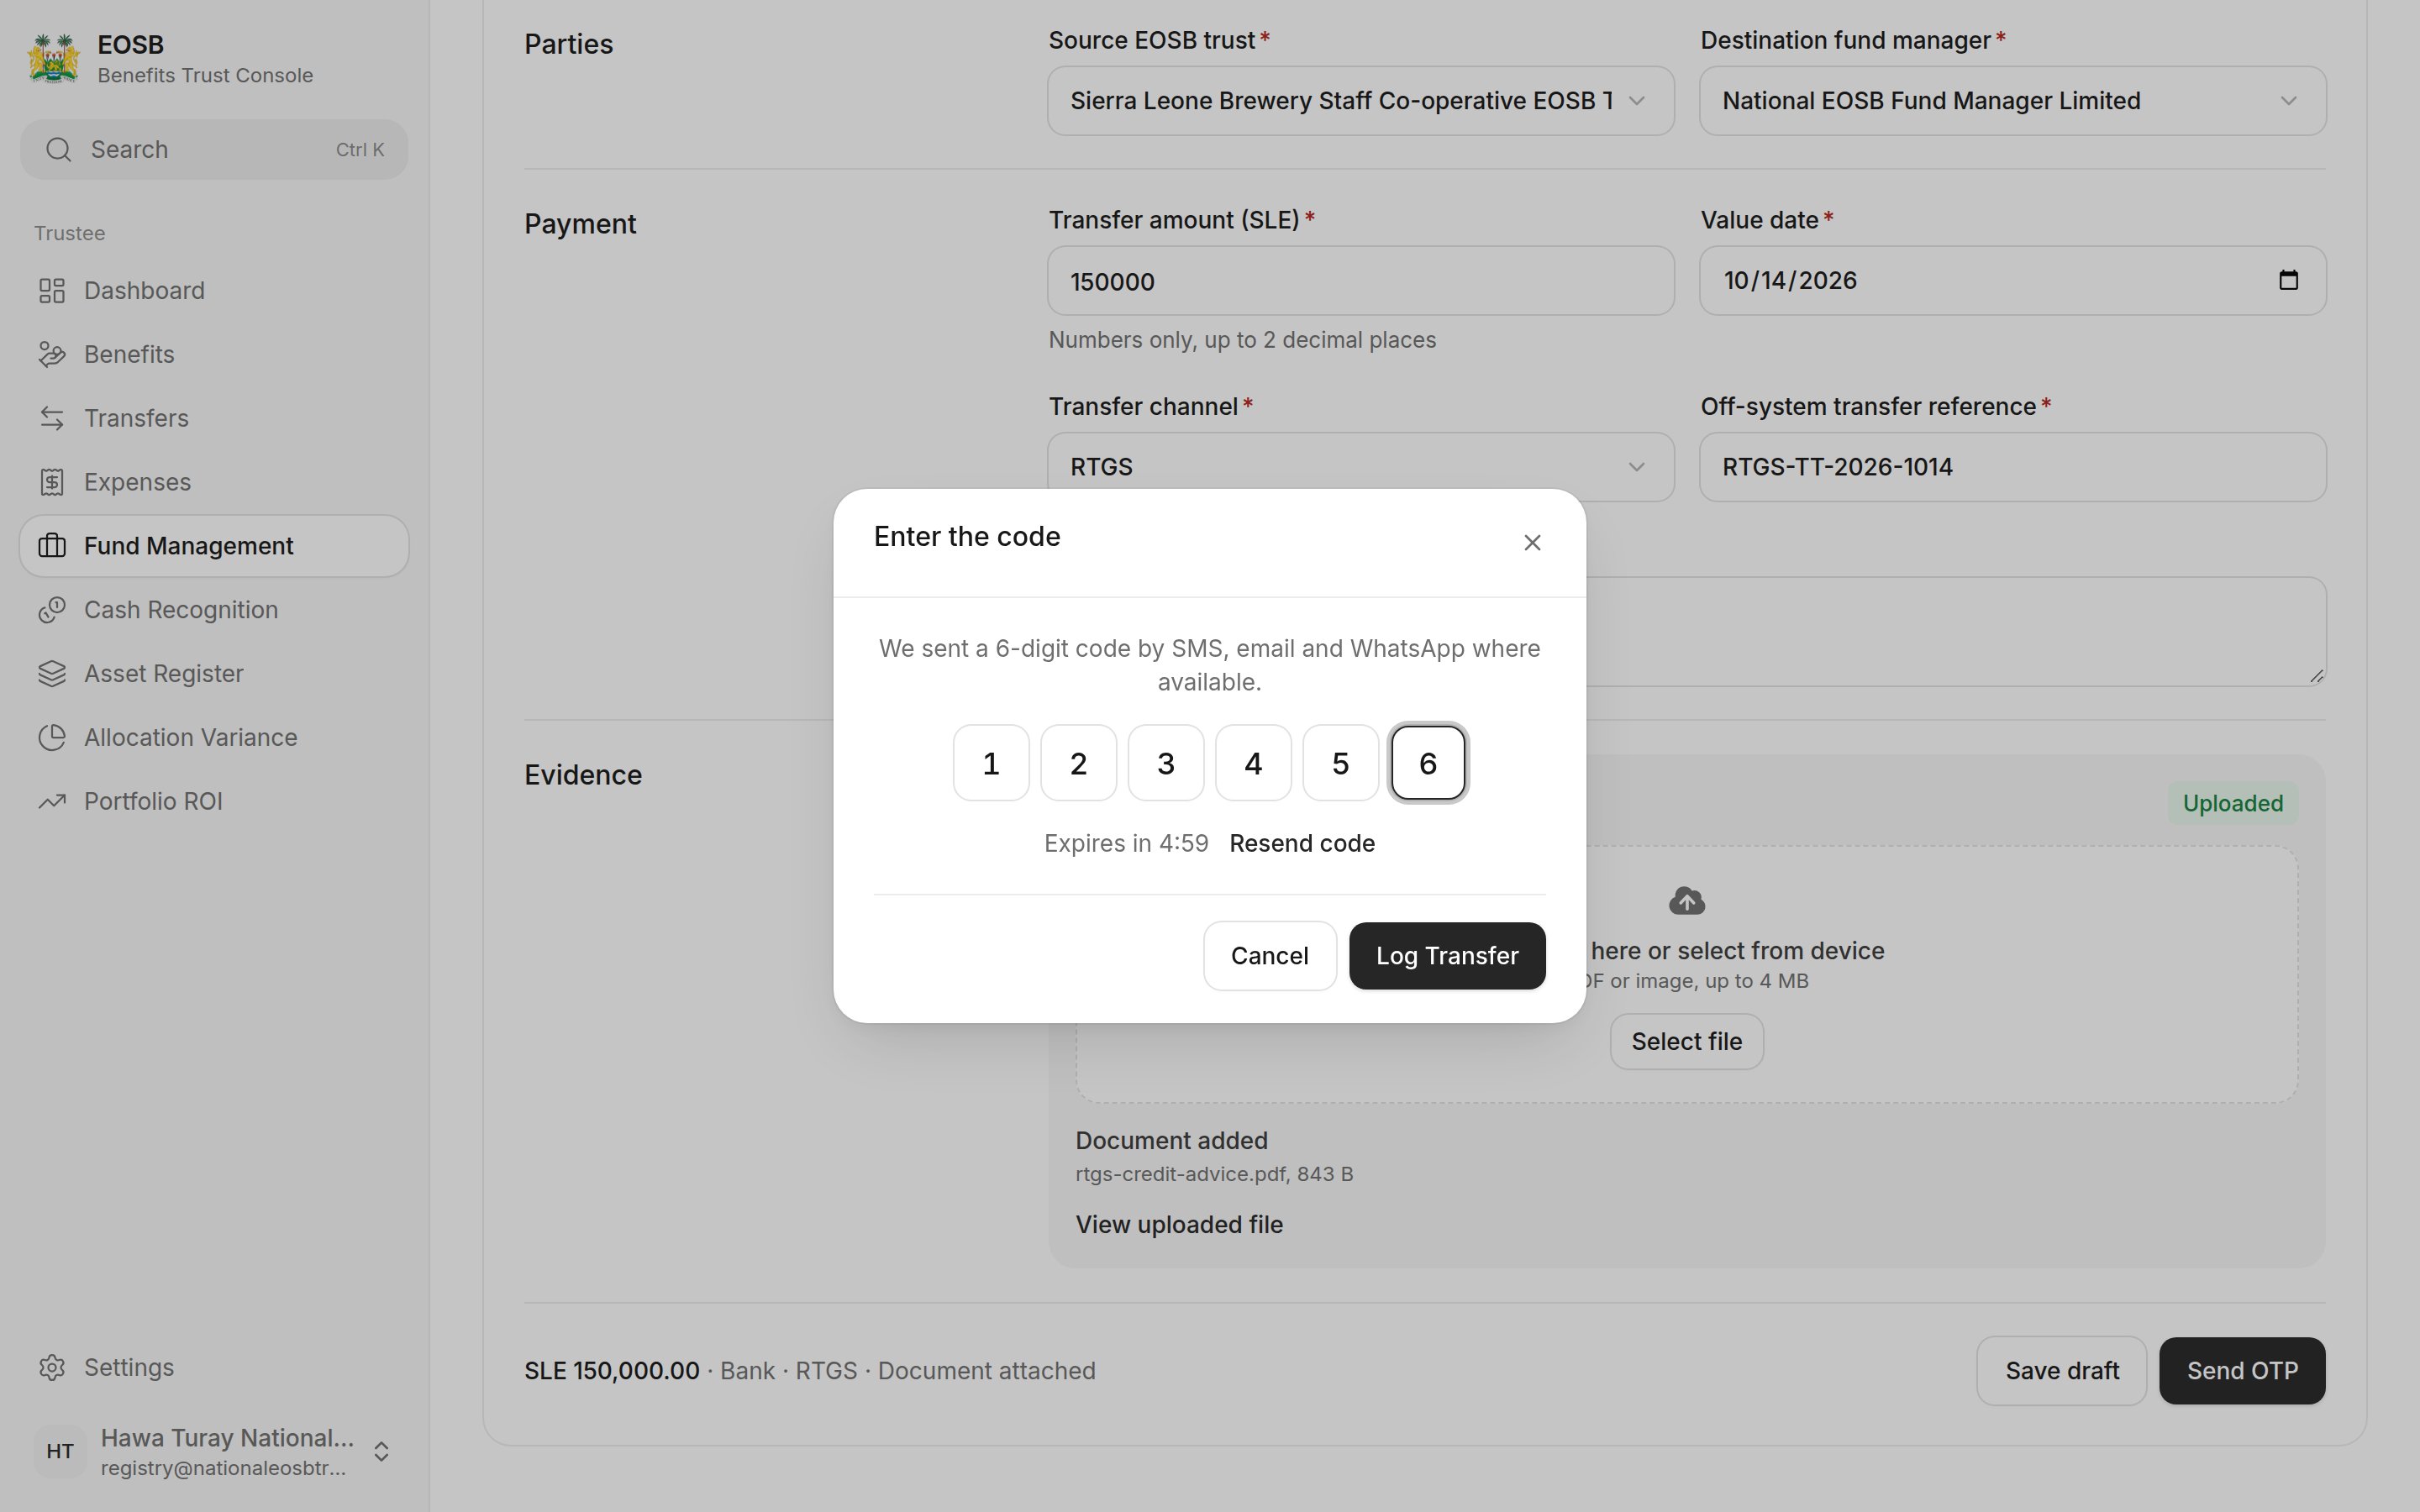Select the sixth OTP digit box
This screenshot has width=2420, height=1512.
click(1428, 763)
